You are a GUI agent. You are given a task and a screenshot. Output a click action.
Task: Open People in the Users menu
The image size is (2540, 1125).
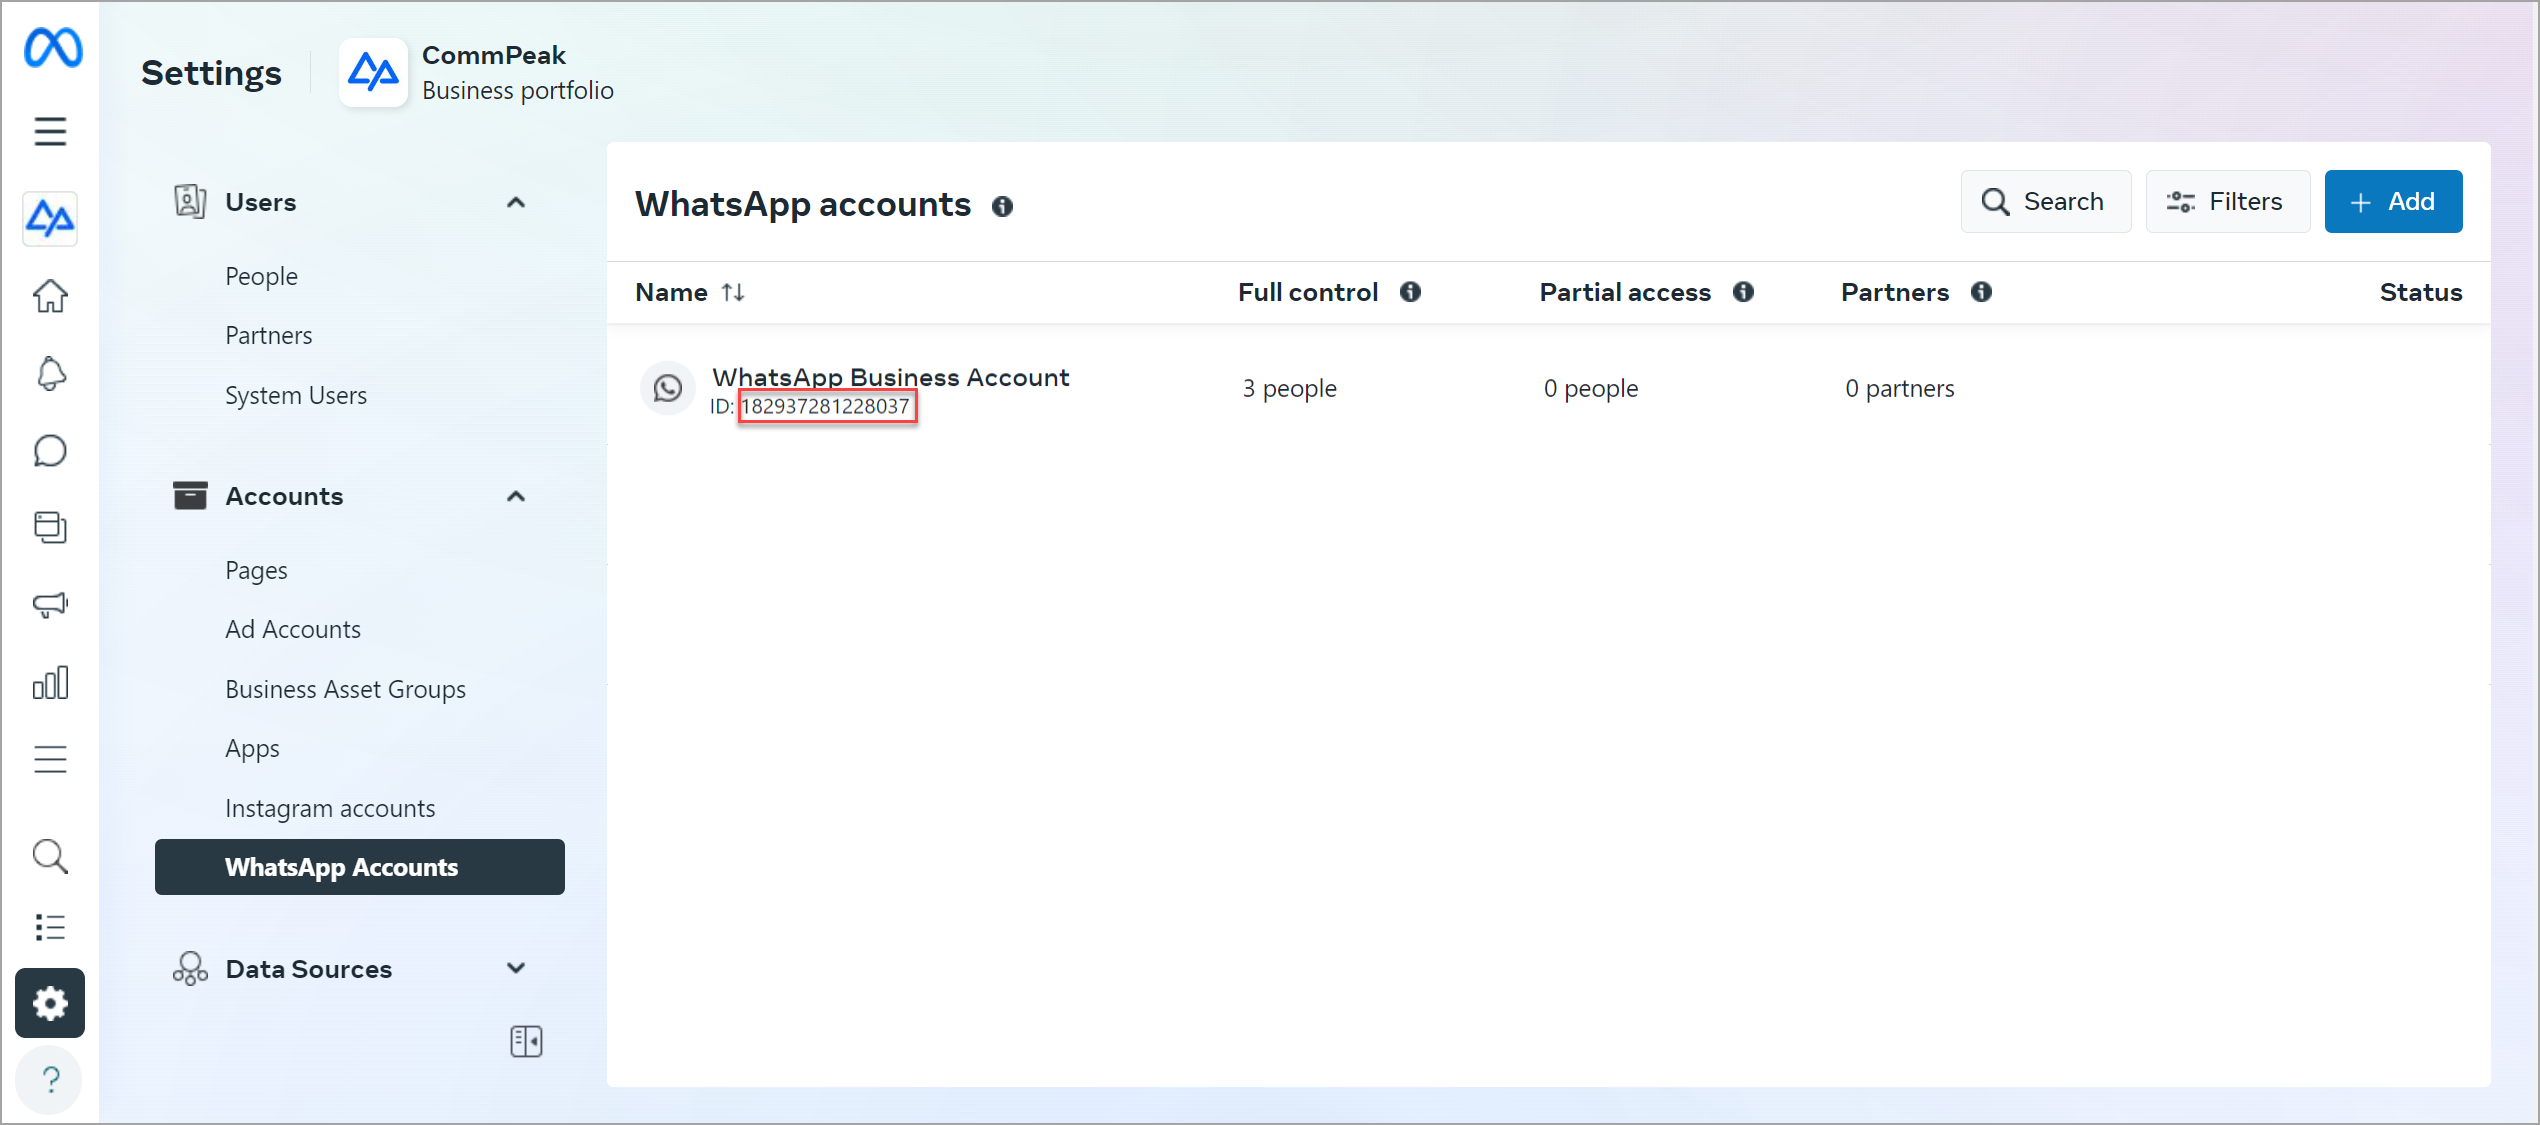coord(261,276)
